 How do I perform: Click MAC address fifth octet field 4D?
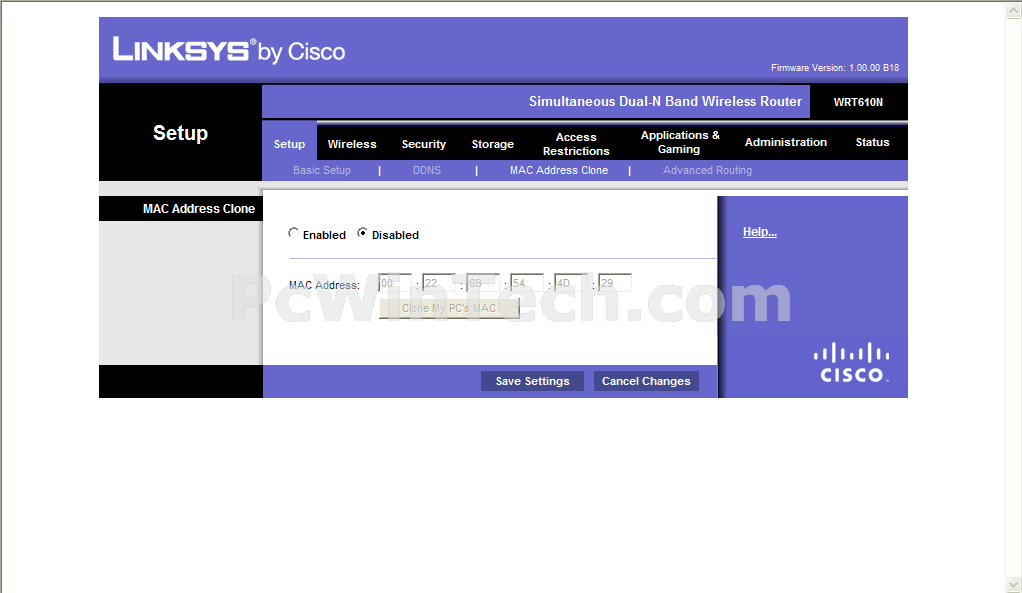click(571, 283)
